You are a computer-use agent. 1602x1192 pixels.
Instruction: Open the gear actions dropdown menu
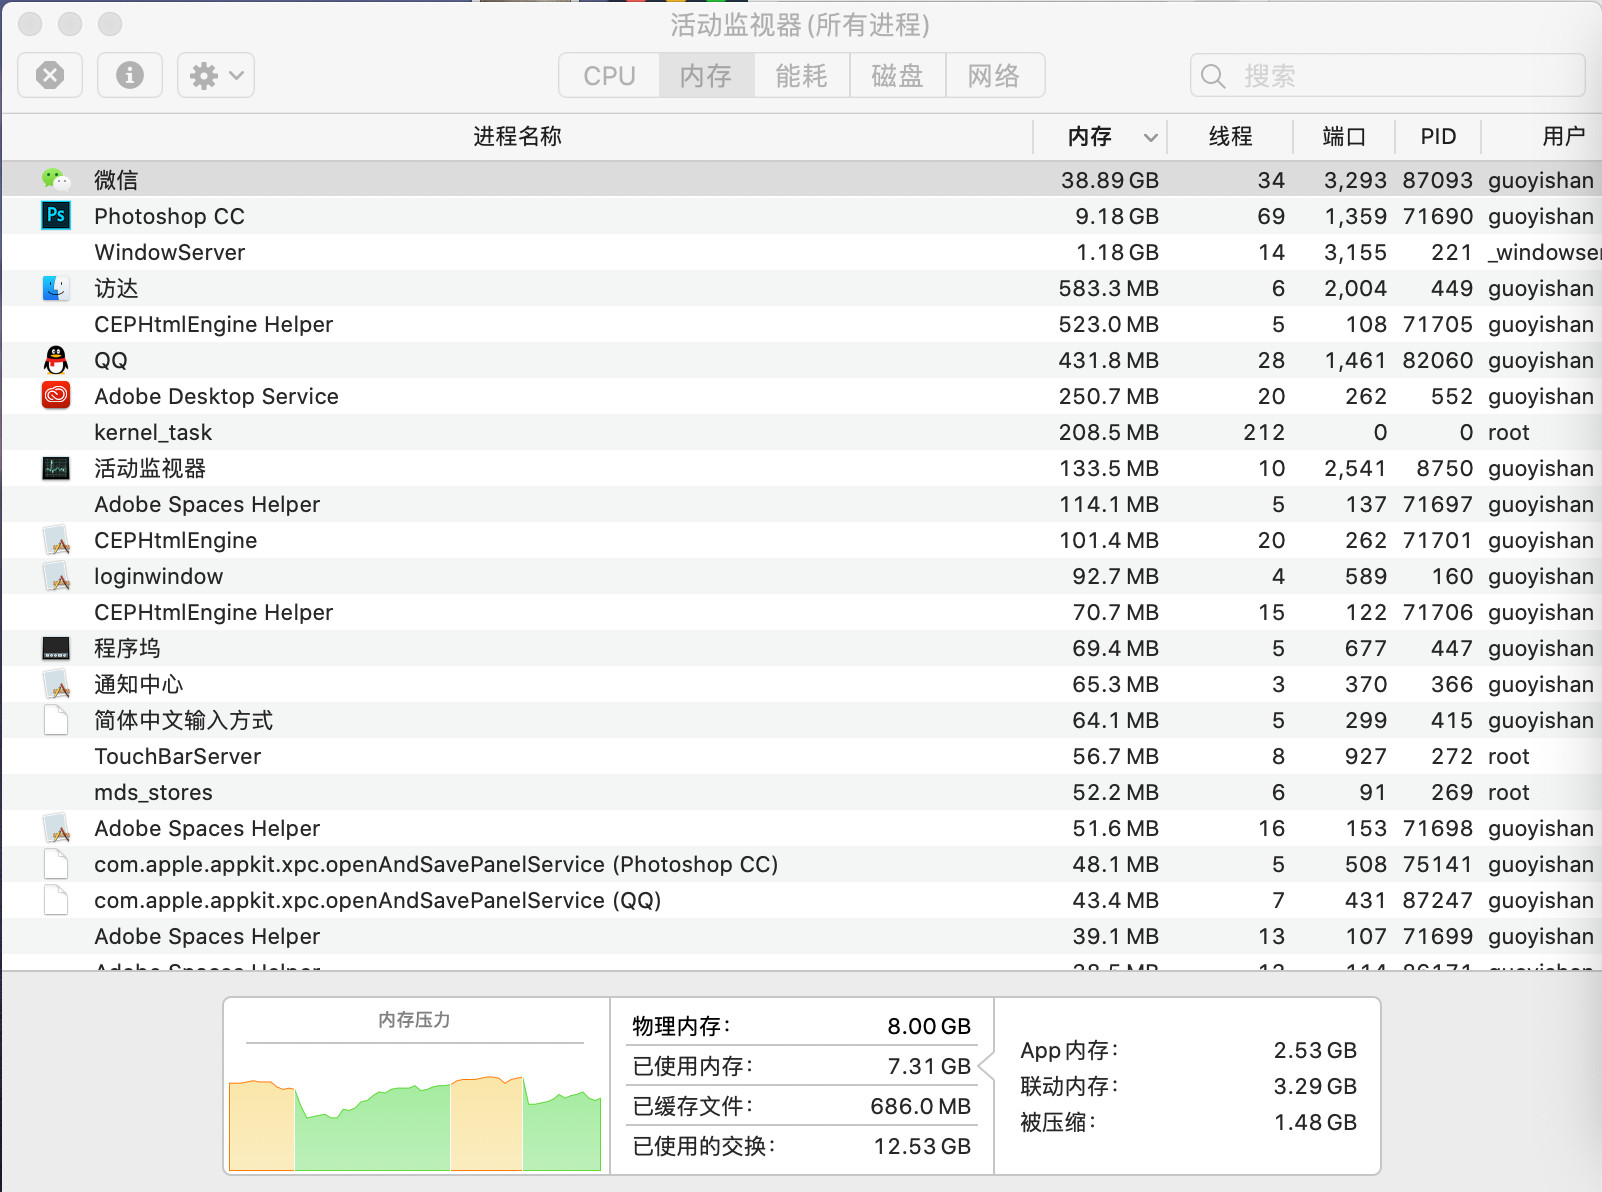(x=216, y=75)
